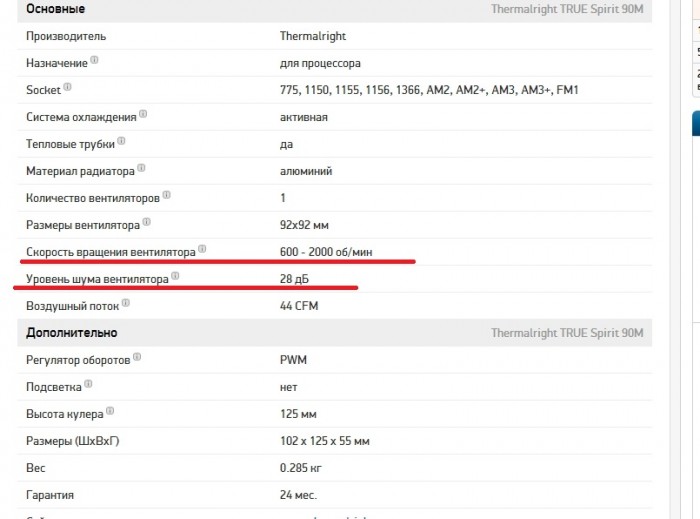This screenshot has height=519, width=700.
Task: Click Thermalright TRUE Spirit 90M in Дополнительно header
Action: (567, 333)
